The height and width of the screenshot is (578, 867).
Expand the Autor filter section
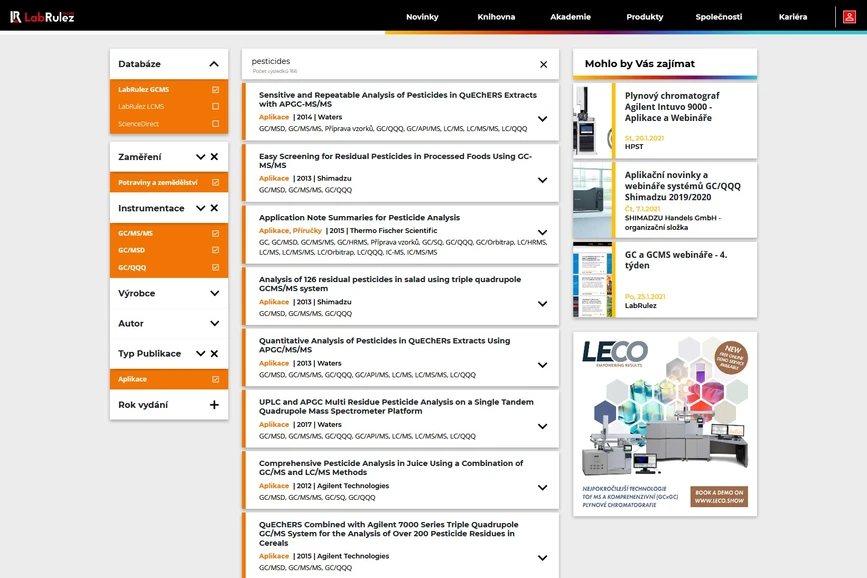214,323
